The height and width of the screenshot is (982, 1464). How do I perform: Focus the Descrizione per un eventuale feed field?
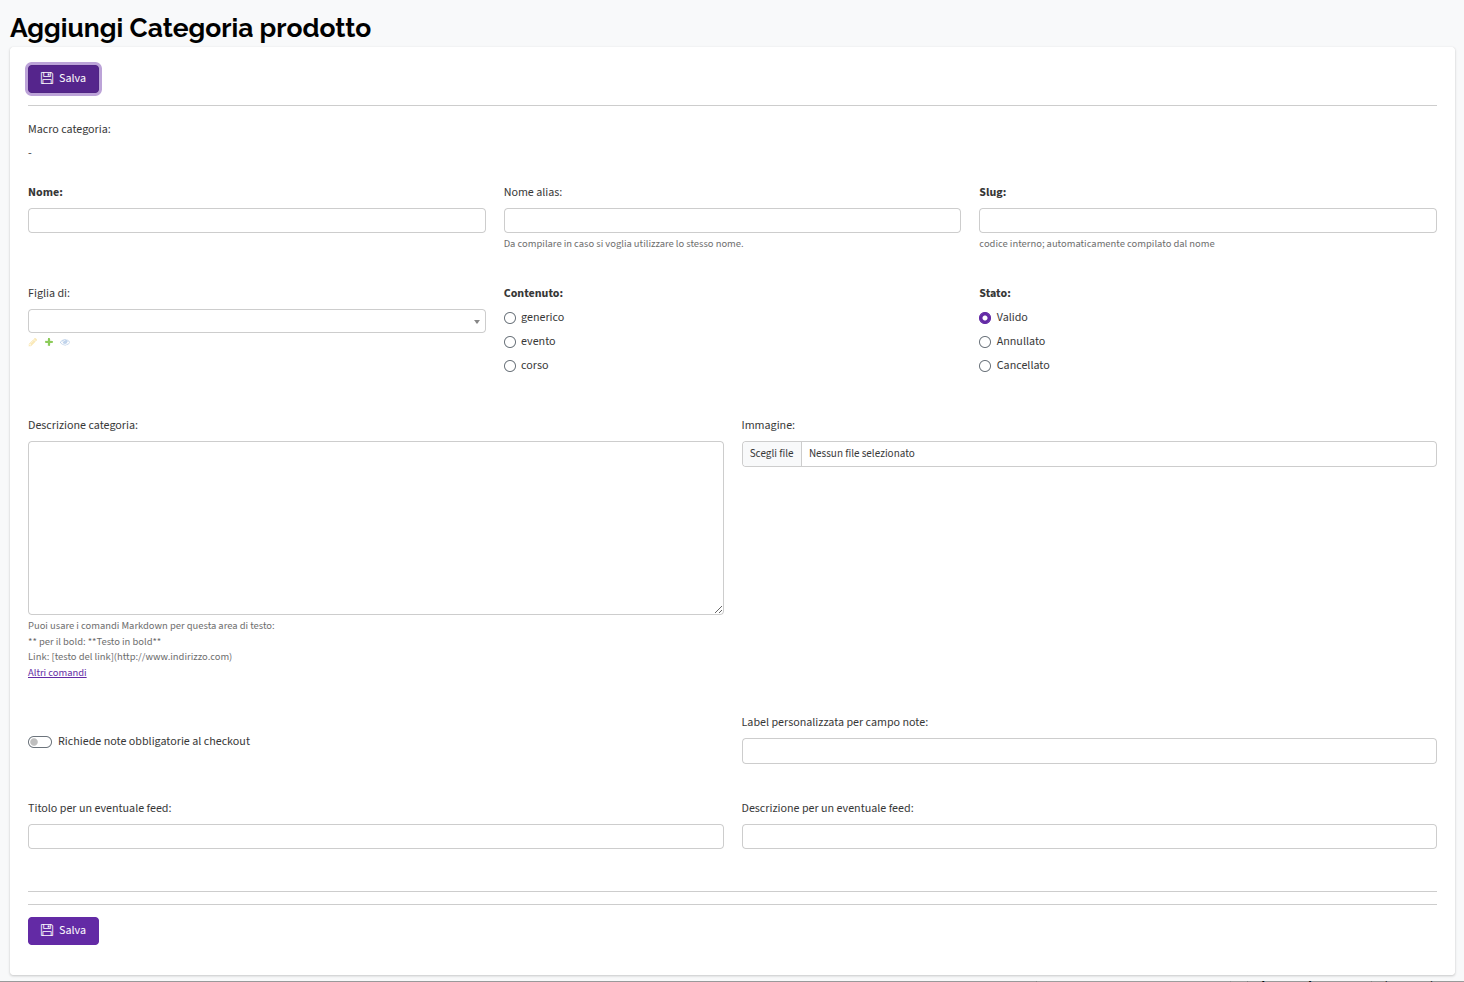(x=1089, y=837)
